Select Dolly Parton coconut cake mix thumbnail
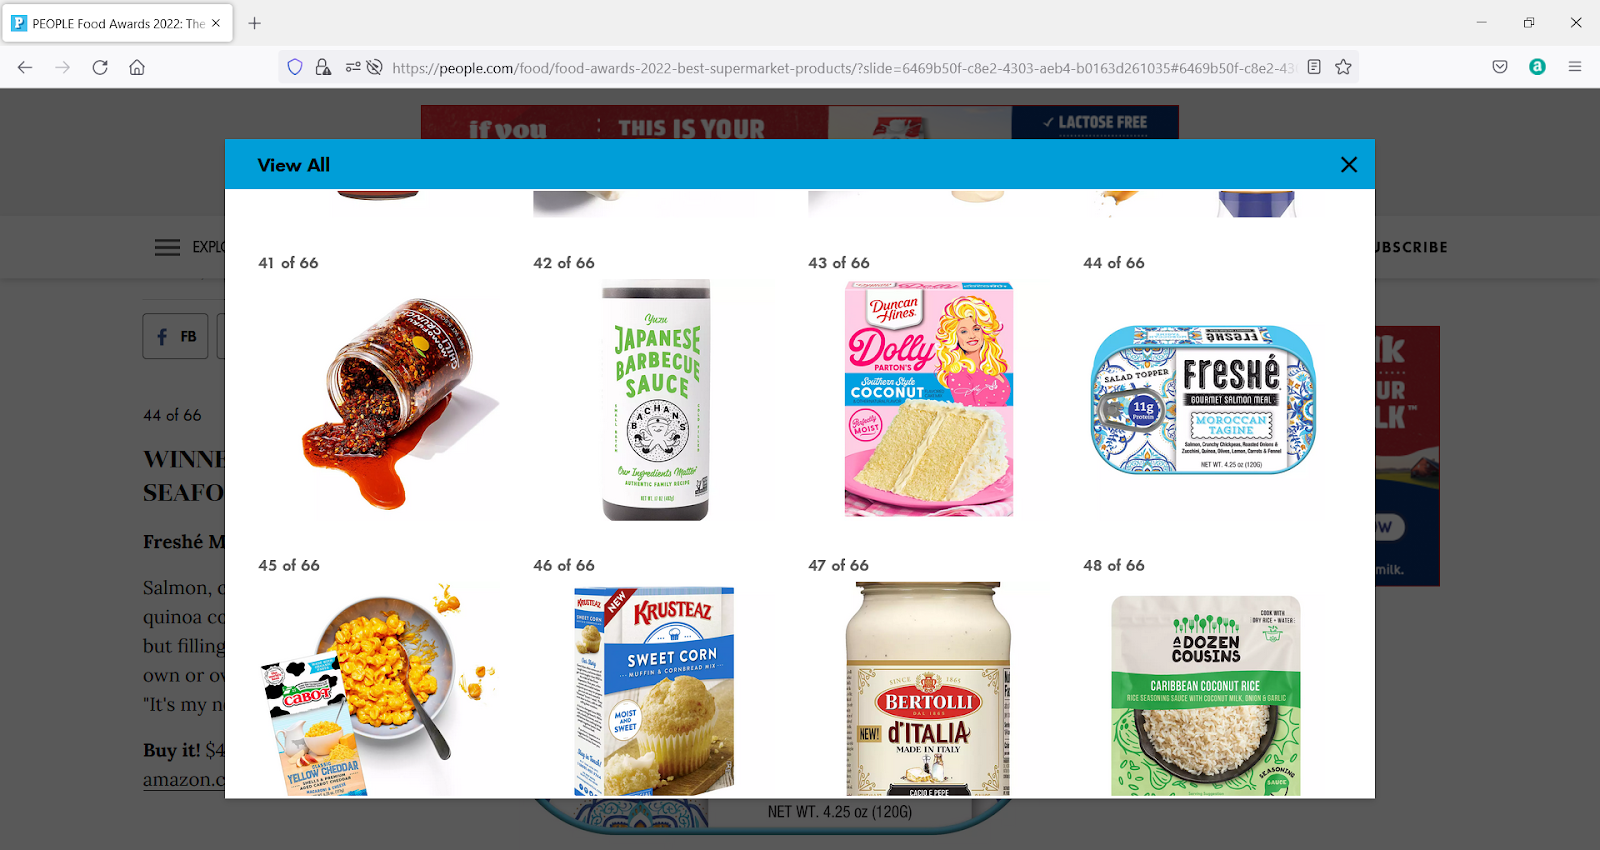The height and width of the screenshot is (850, 1600). click(x=929, y=399)
